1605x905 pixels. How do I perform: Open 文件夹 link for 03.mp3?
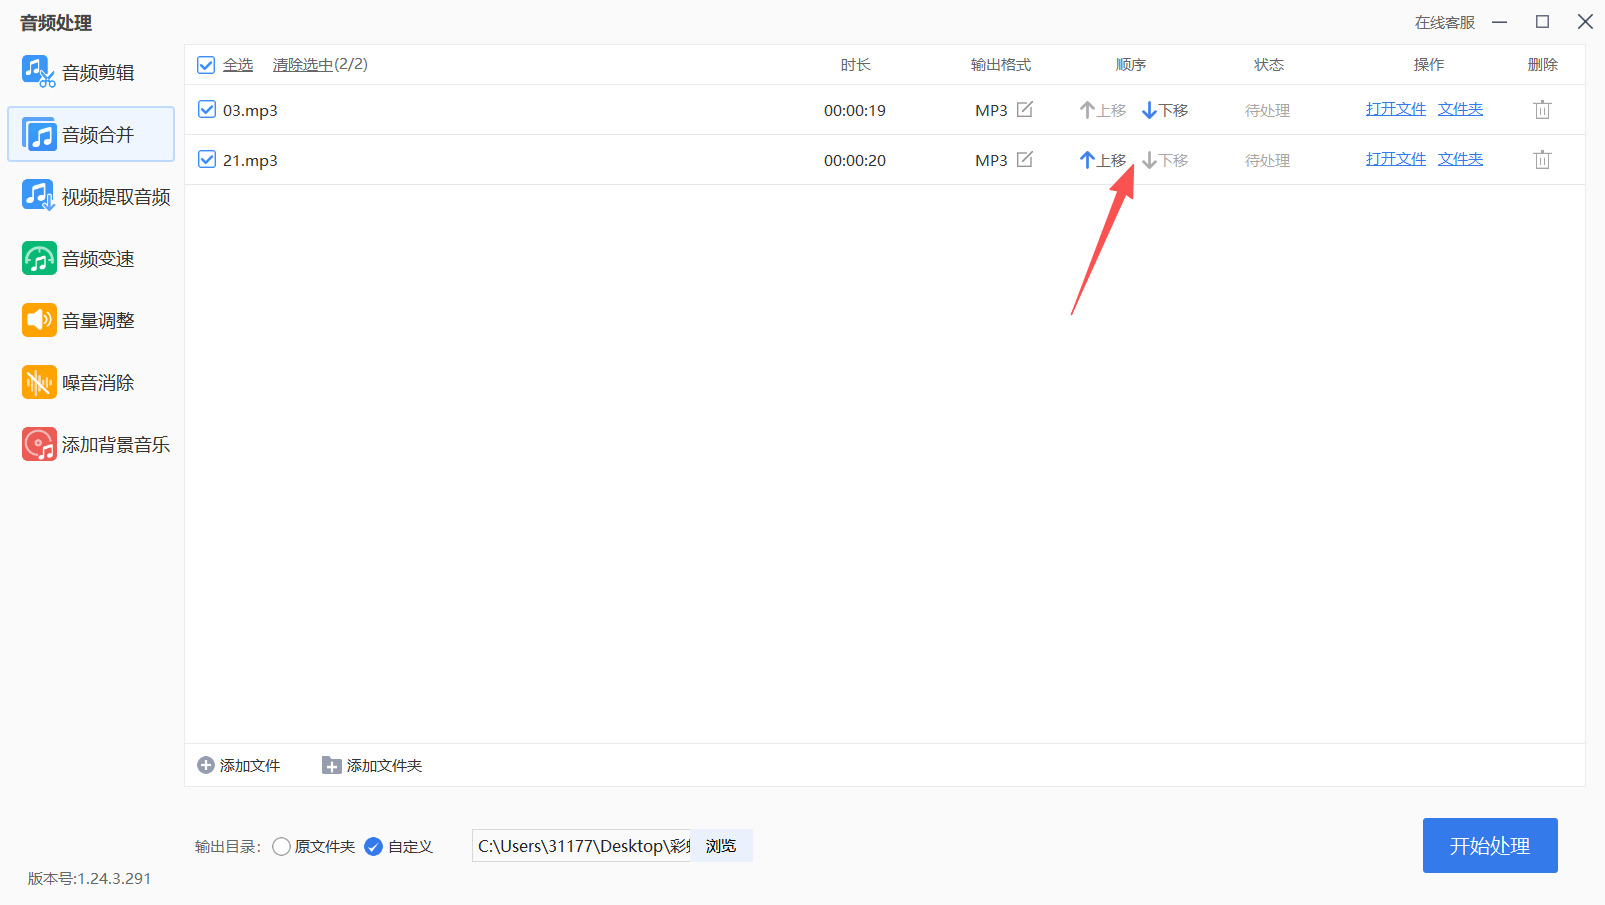click(x=1461, y=109)
